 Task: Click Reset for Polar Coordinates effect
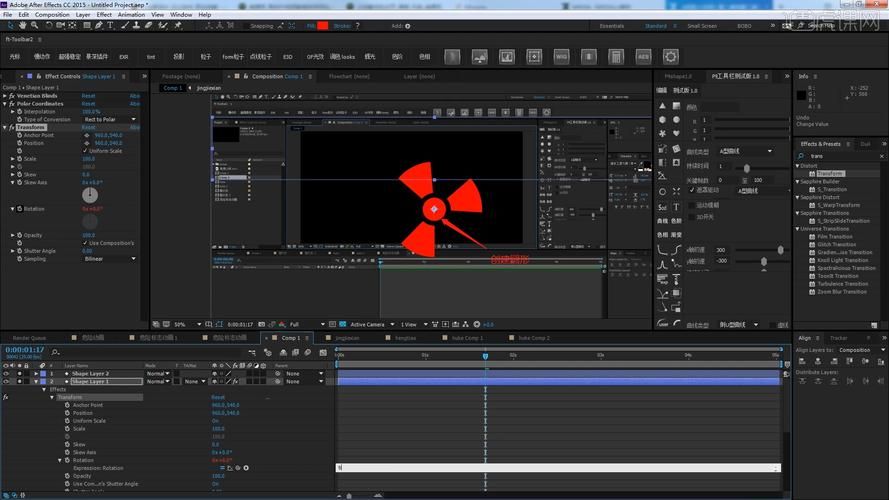pos(88,104)
